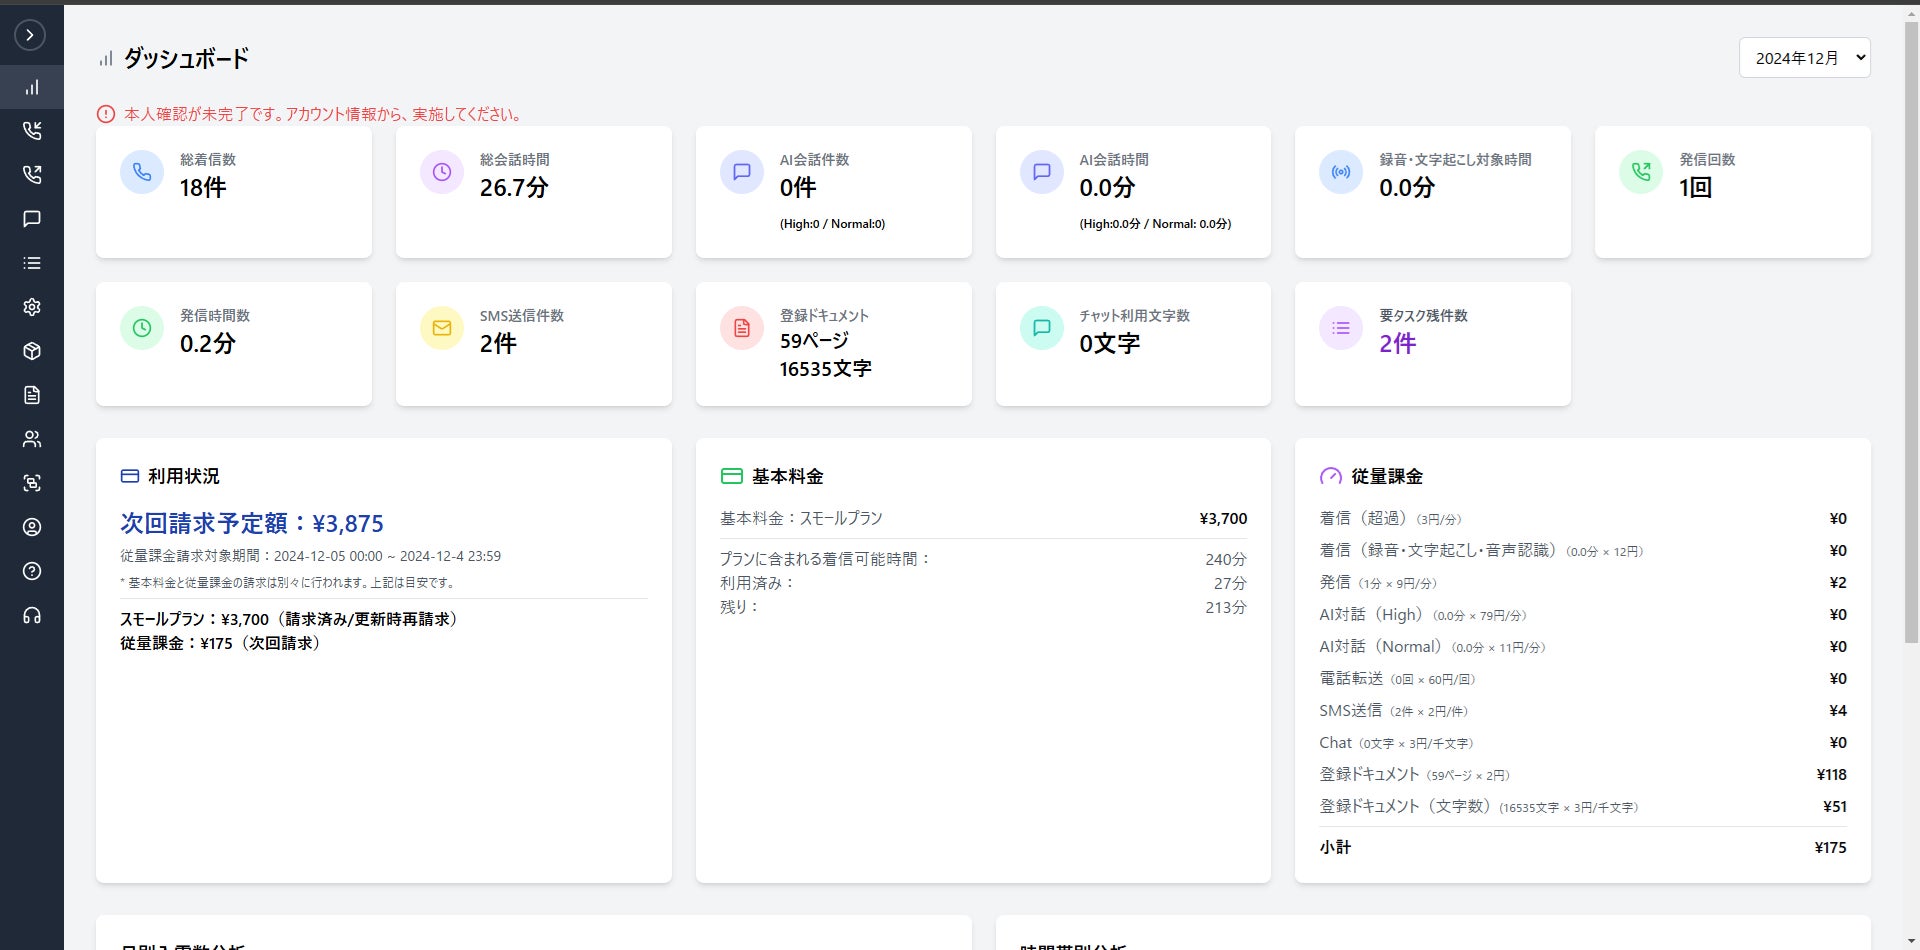Open the incoming calls icon in the sidebar

pyautogui.click(x=32, y=131)
